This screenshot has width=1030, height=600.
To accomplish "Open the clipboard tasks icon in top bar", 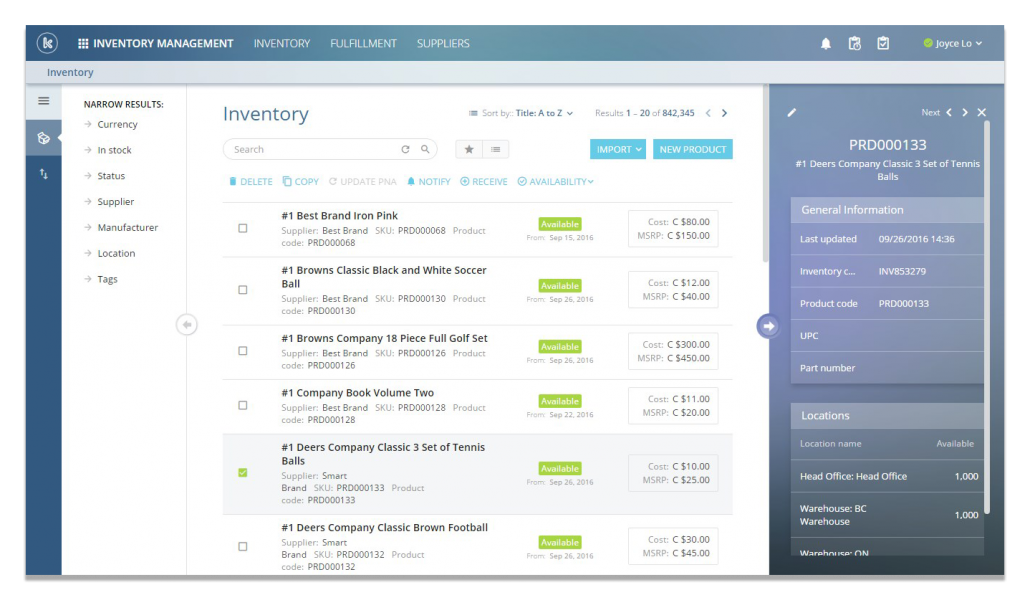I will pos(883,43).
